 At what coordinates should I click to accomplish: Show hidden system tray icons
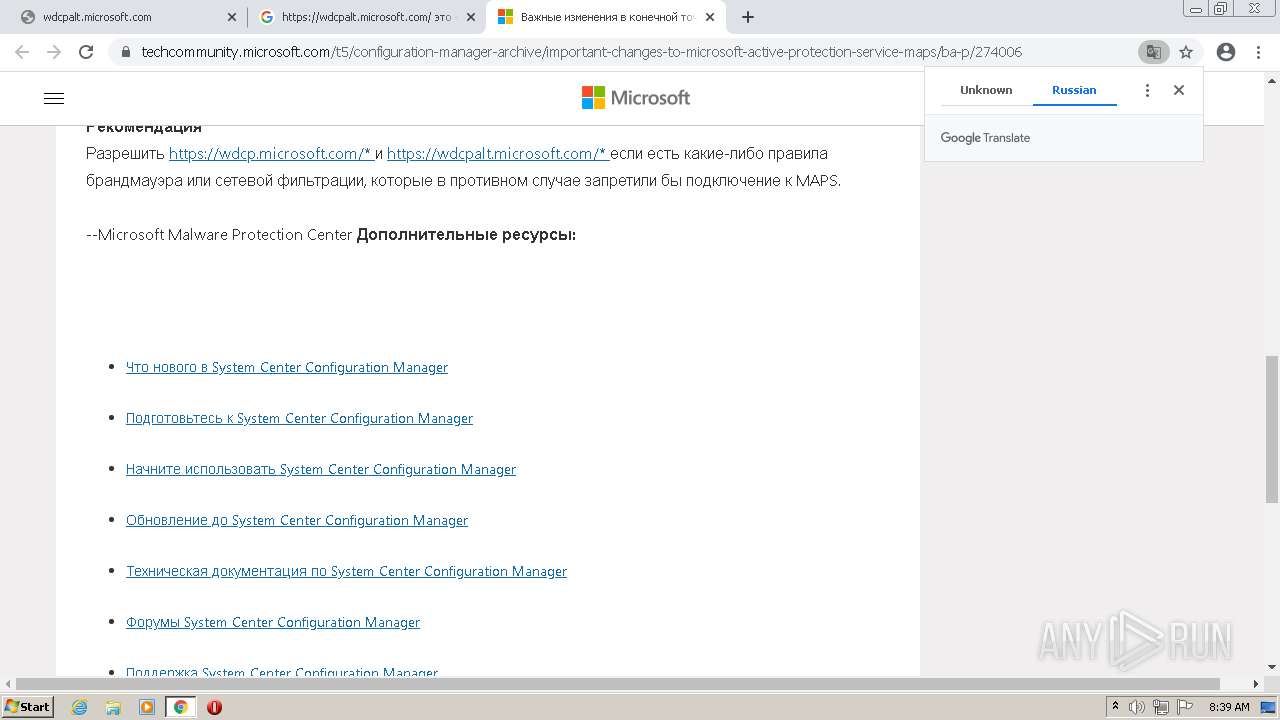point(1116,707)
